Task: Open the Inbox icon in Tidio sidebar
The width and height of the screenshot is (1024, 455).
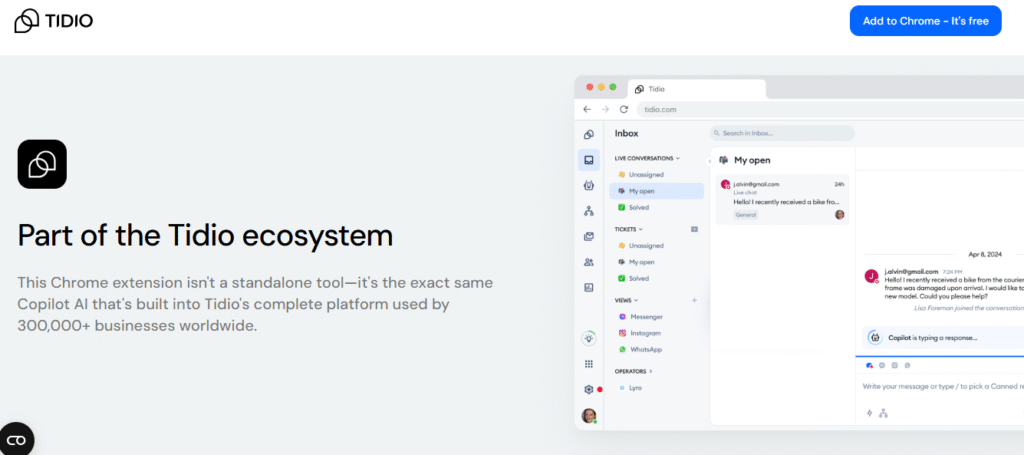Action: point(589,160)
